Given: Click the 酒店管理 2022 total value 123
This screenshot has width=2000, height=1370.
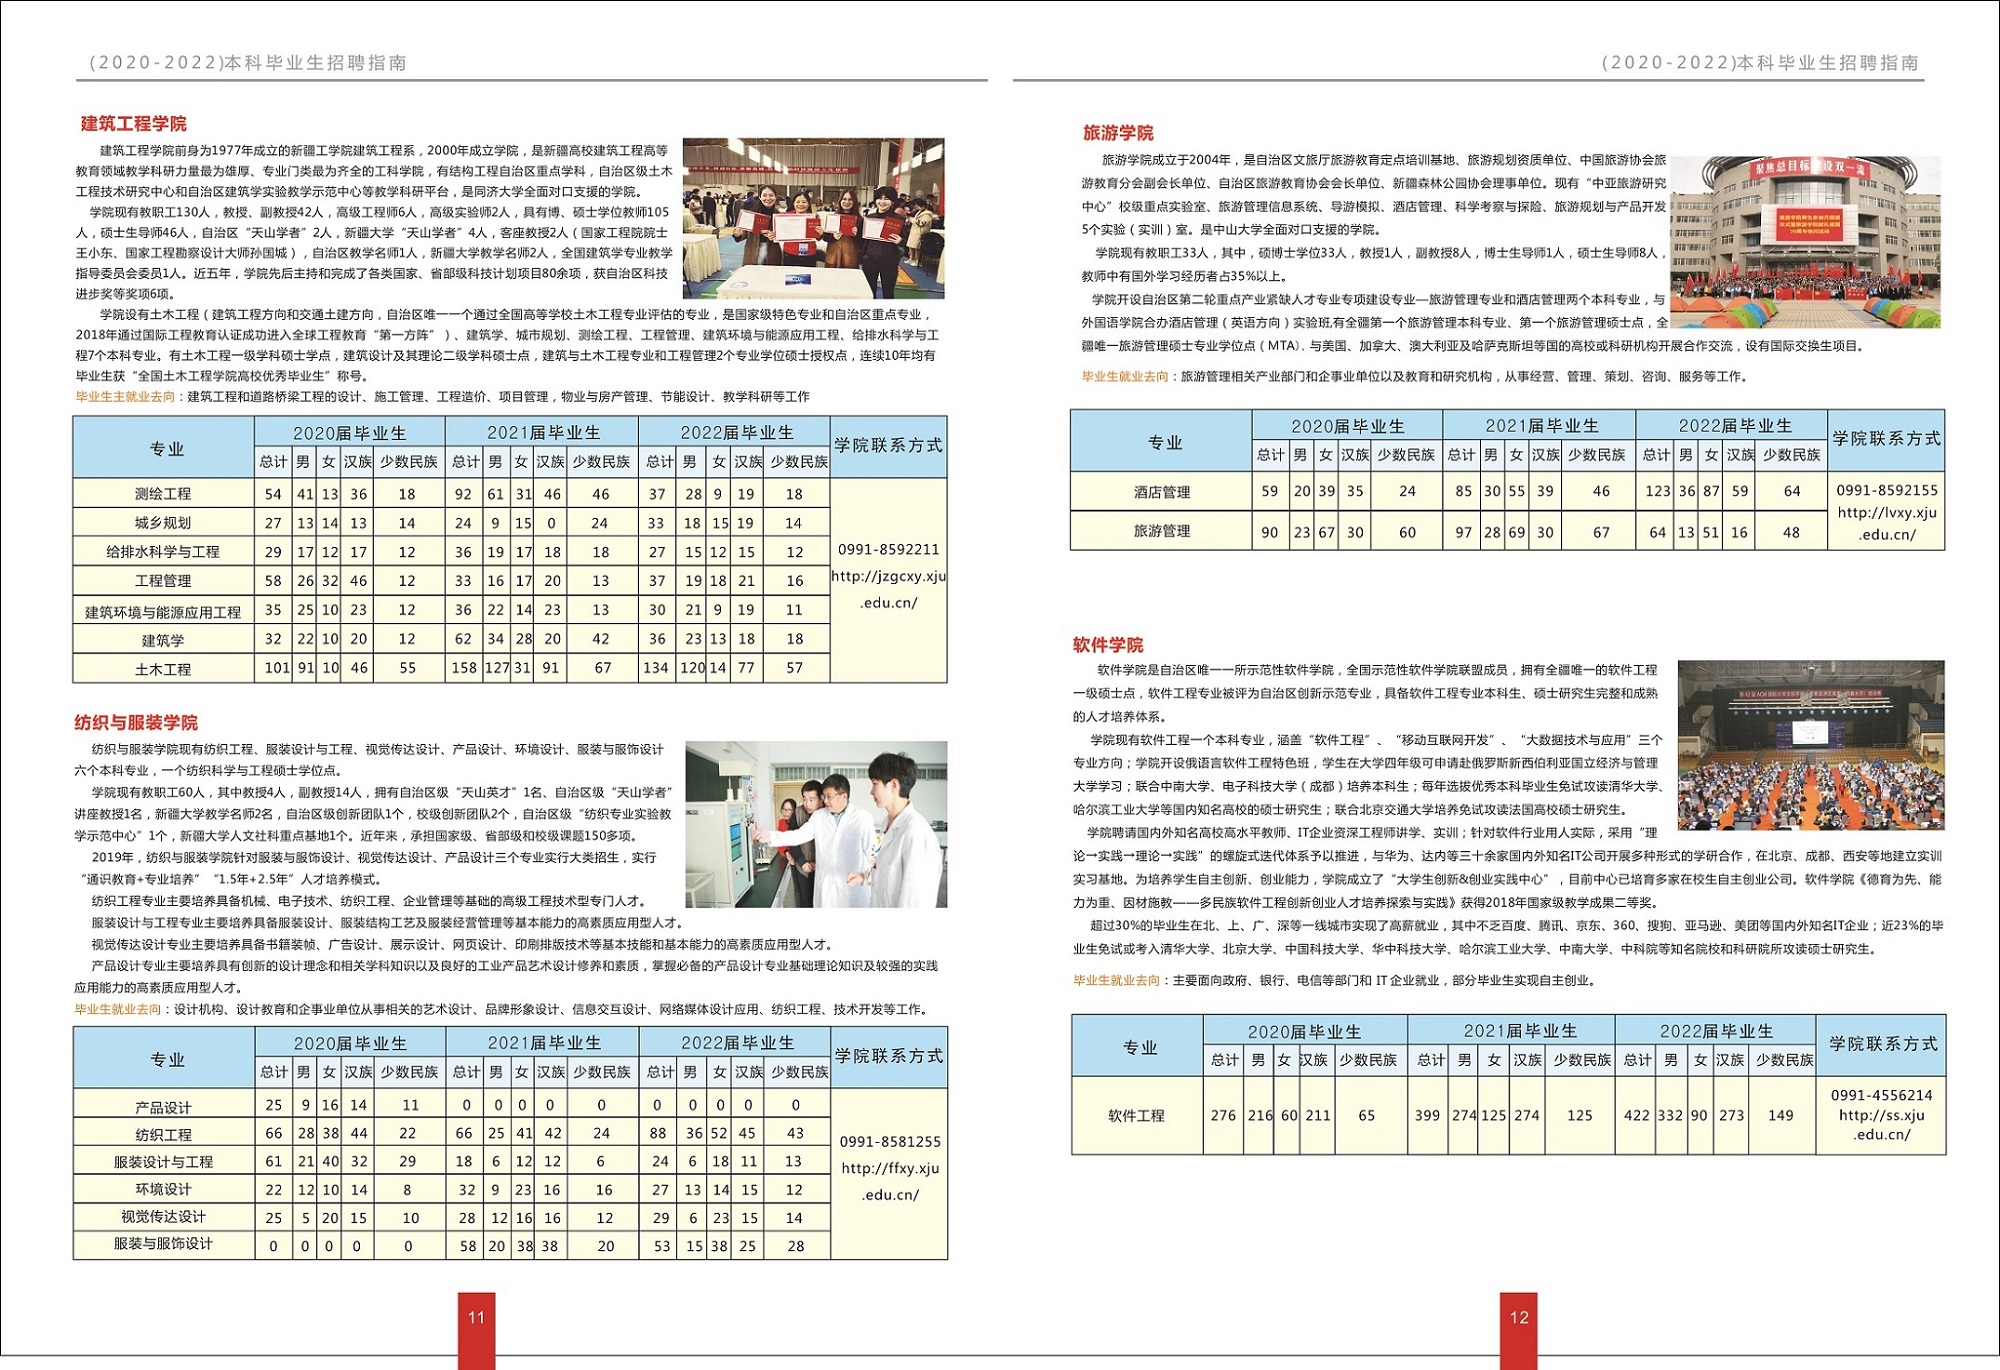Looking at the screenshot, I should tap(1657, 491).
